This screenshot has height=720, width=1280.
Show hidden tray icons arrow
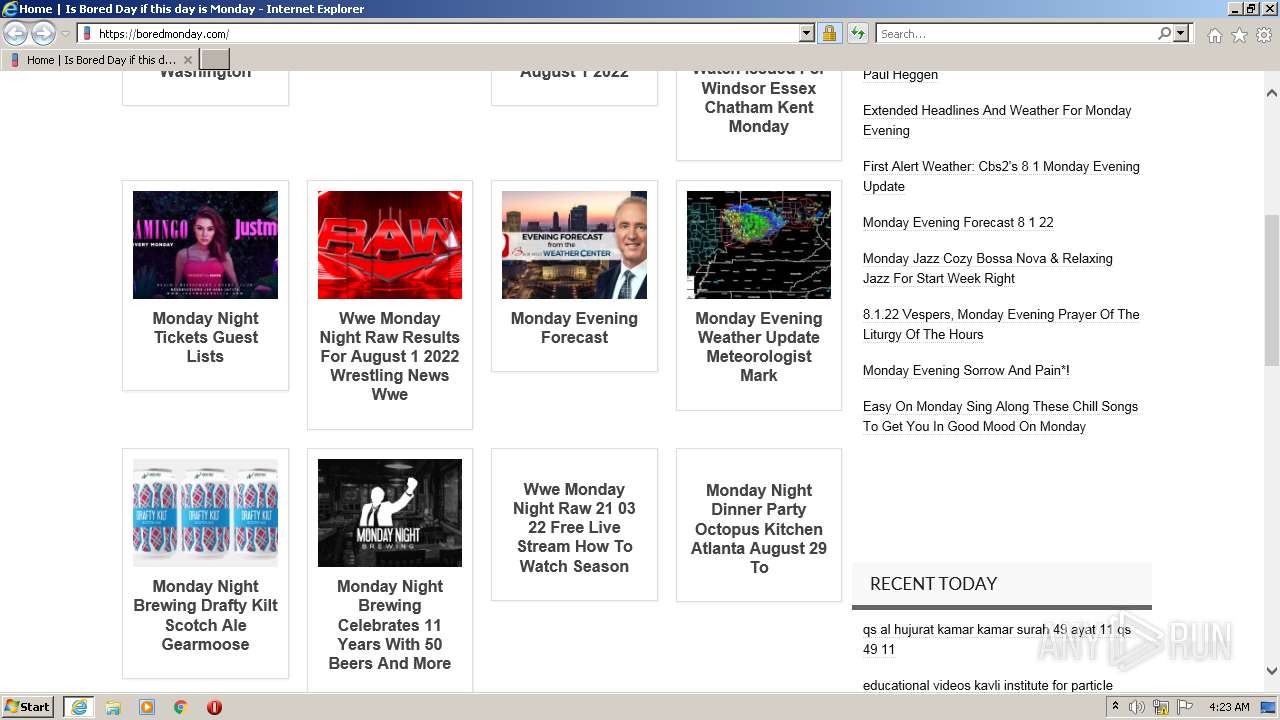coord(1116,707)
